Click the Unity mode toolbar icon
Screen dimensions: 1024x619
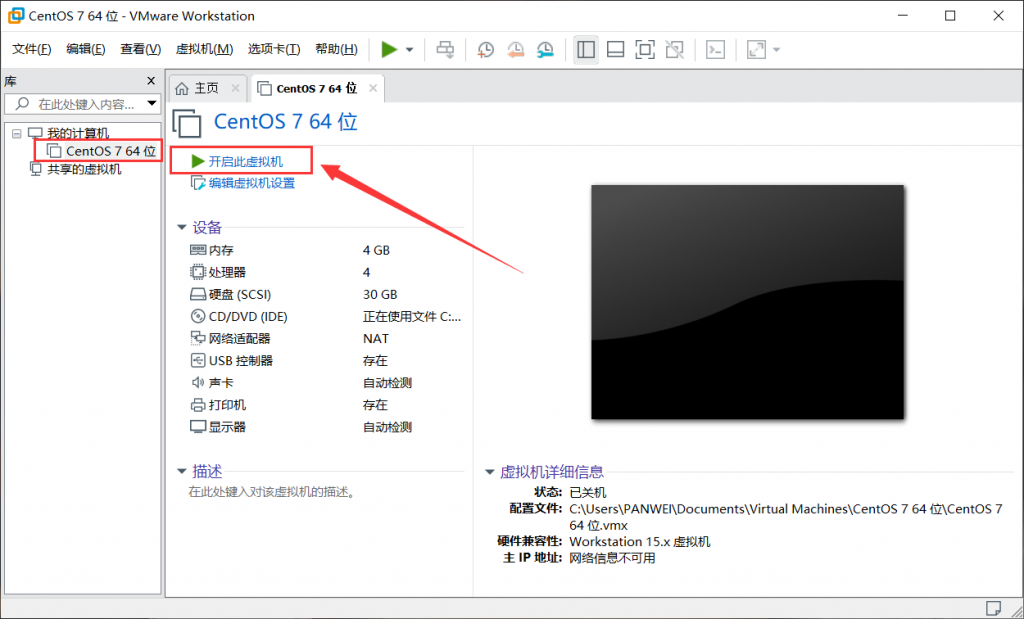pos(675,50)
